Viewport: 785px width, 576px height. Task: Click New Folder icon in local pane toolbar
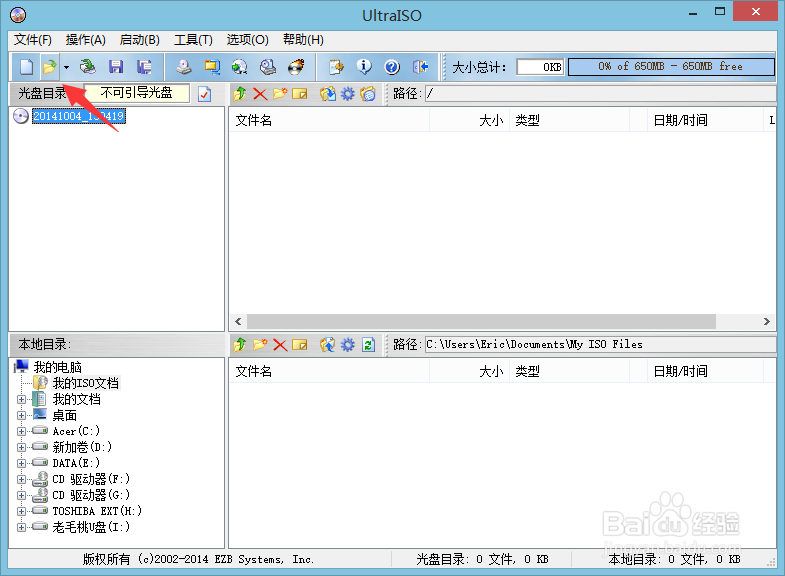(x=260, y=344)
